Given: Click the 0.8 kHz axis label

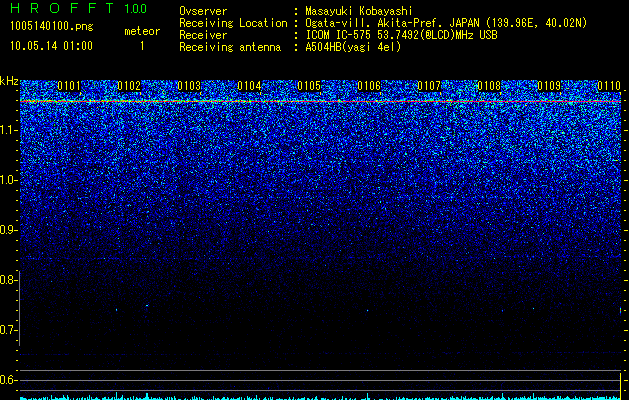Looking at the screenshot, I should (8, 280).
